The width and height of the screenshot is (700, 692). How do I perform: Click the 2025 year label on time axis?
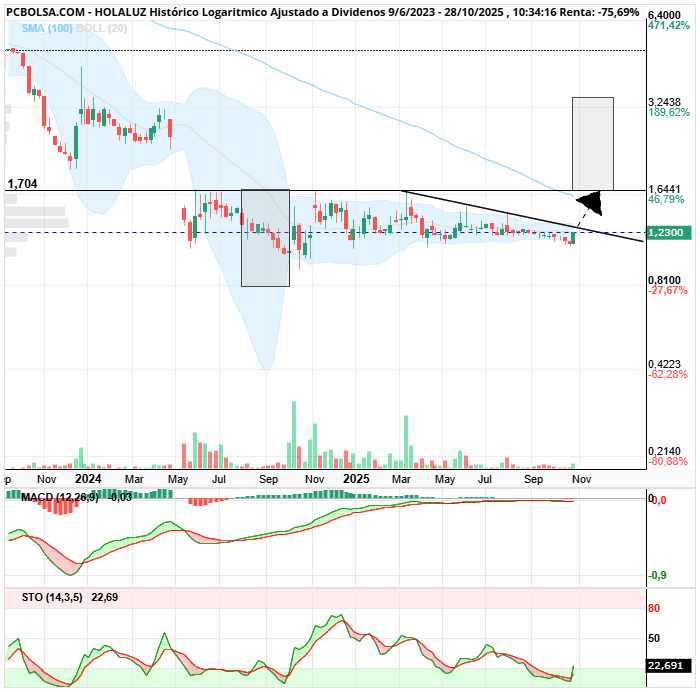356,478
